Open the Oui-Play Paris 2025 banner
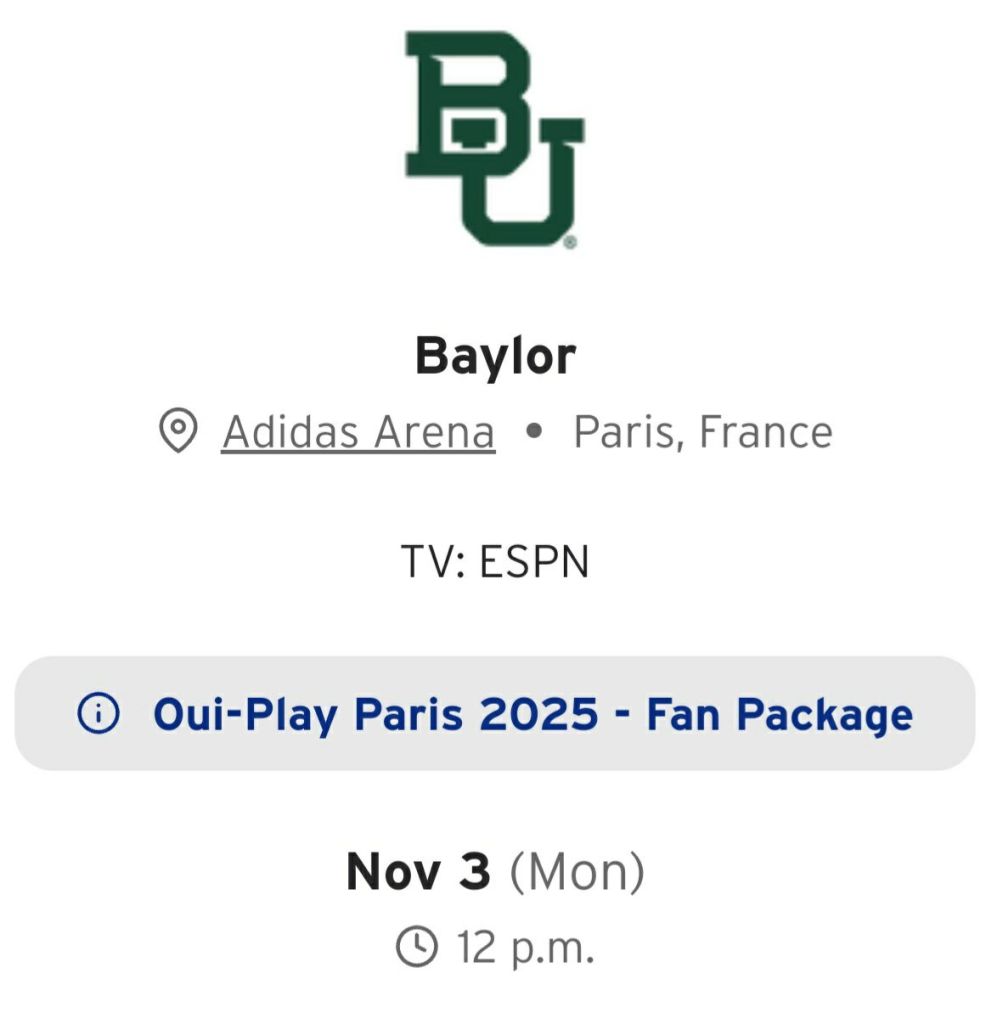The height and width of the screenshot is (1024, 1003). coord(495,714)
